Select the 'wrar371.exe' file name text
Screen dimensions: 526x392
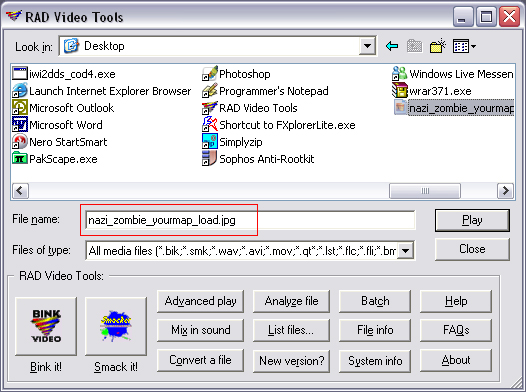(x=440, y=91)
